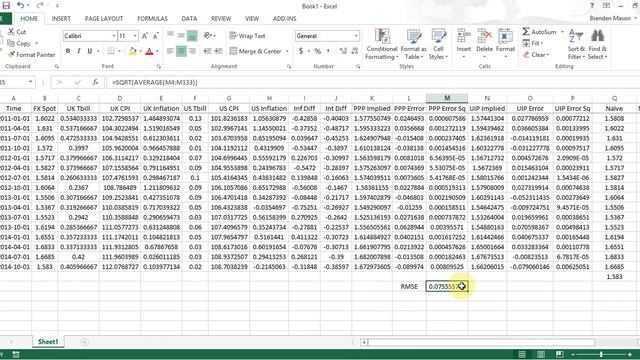Viewport: 640px width, 360px height.
Task: Open Find & Select binoculars menu
Action: point(598,44)
